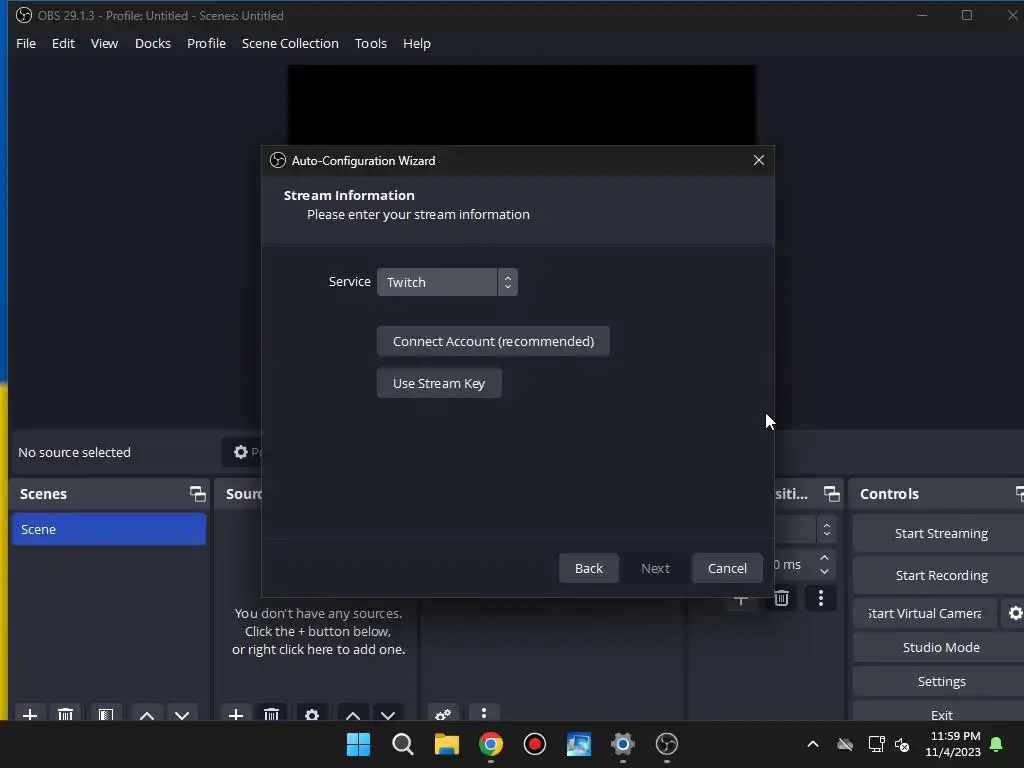Open taskbar Search icon

[x=402, y=744]
